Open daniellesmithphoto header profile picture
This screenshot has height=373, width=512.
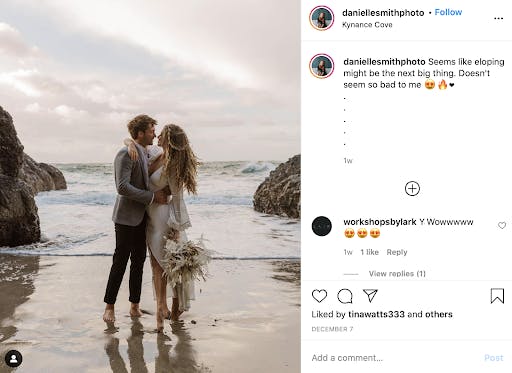322,18
